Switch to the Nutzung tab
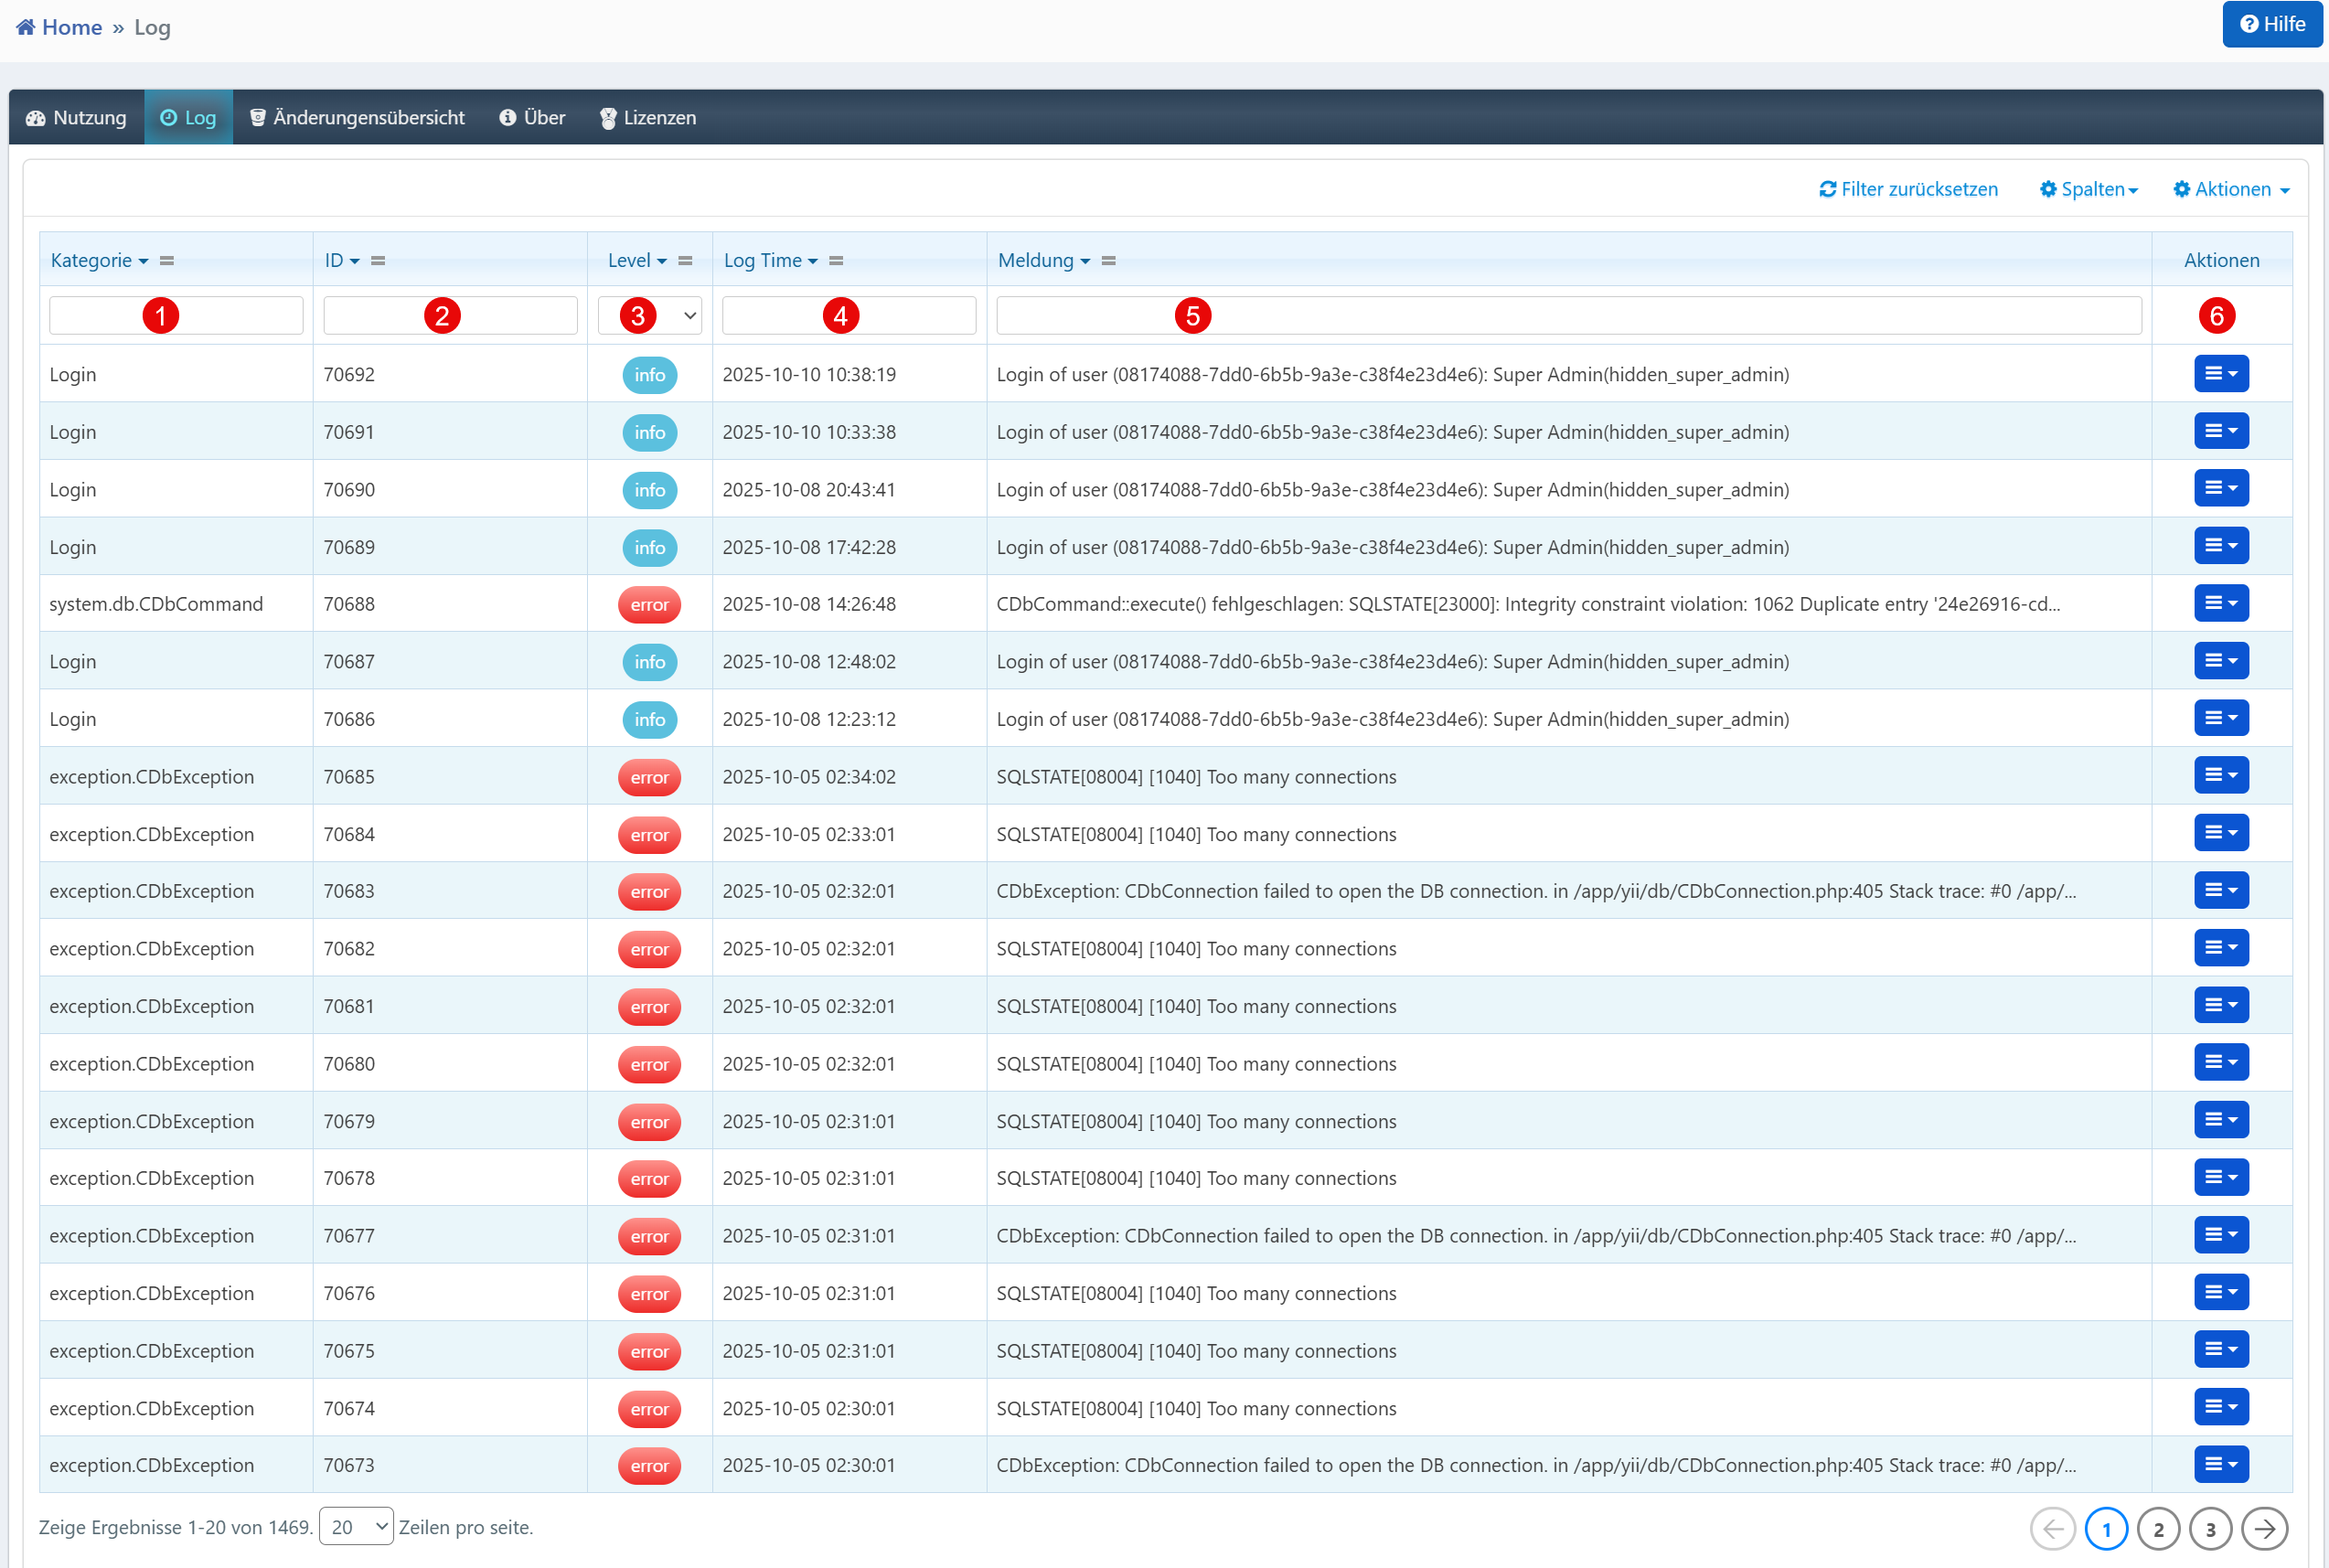 77,118
